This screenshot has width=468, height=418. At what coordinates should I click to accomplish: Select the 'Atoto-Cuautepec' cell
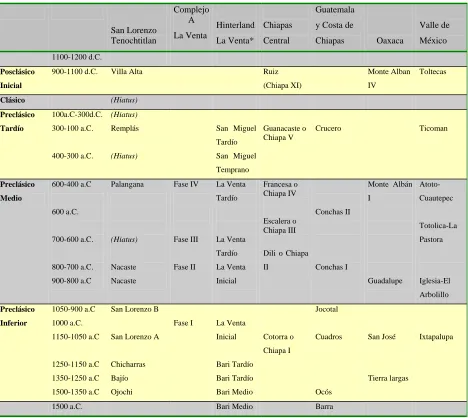(436, 191)
